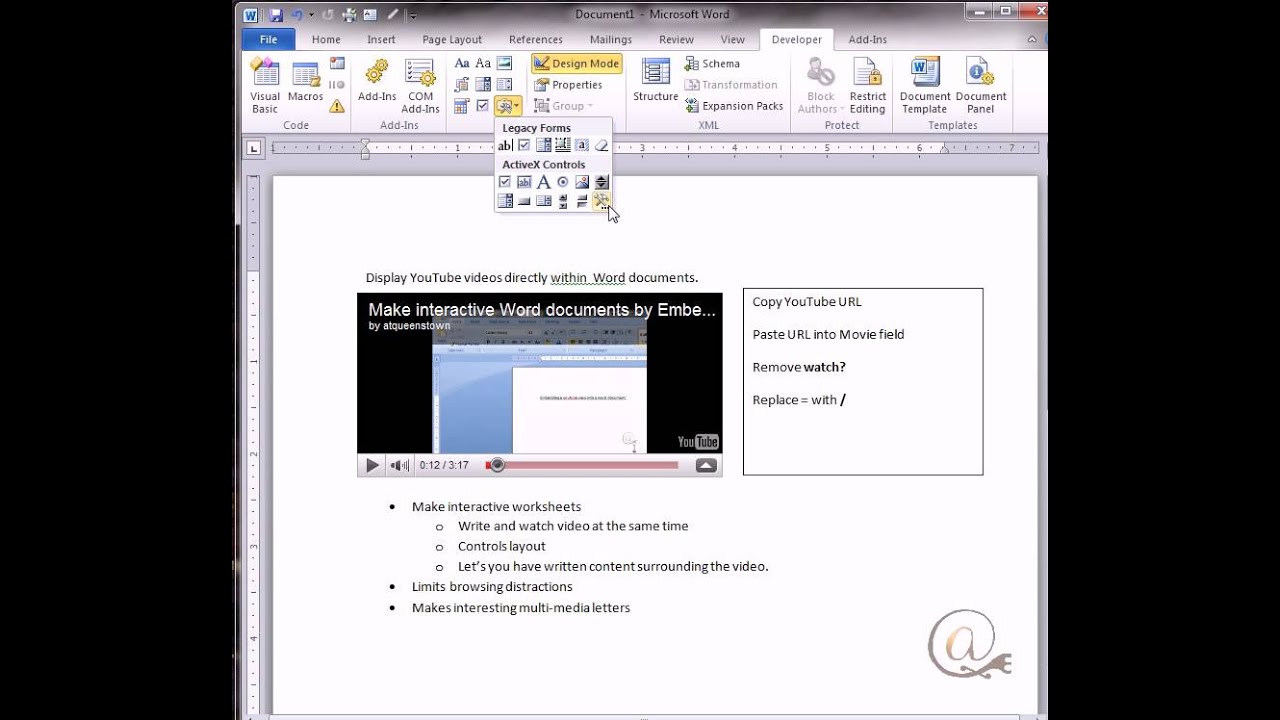Click legacy Reset Form Fields eraser
The width and height of the screenshot is (1280, 720).
pos(601,146)
